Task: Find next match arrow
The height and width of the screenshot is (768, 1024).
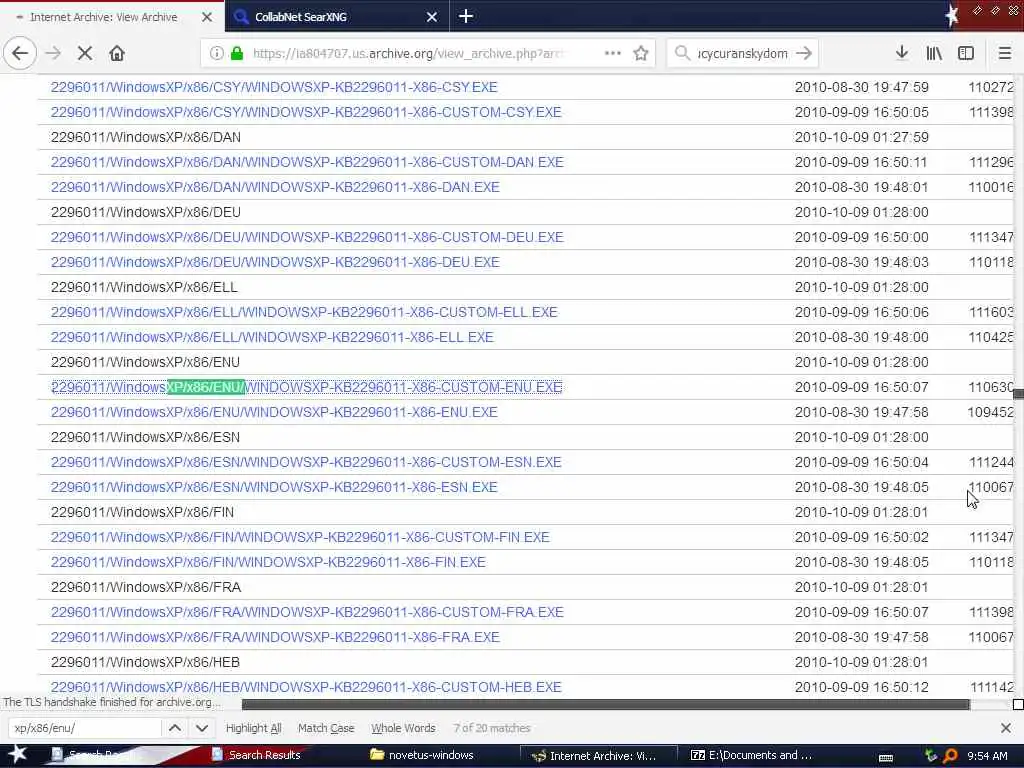Action: pyautogui.click(x=202, y=728)
